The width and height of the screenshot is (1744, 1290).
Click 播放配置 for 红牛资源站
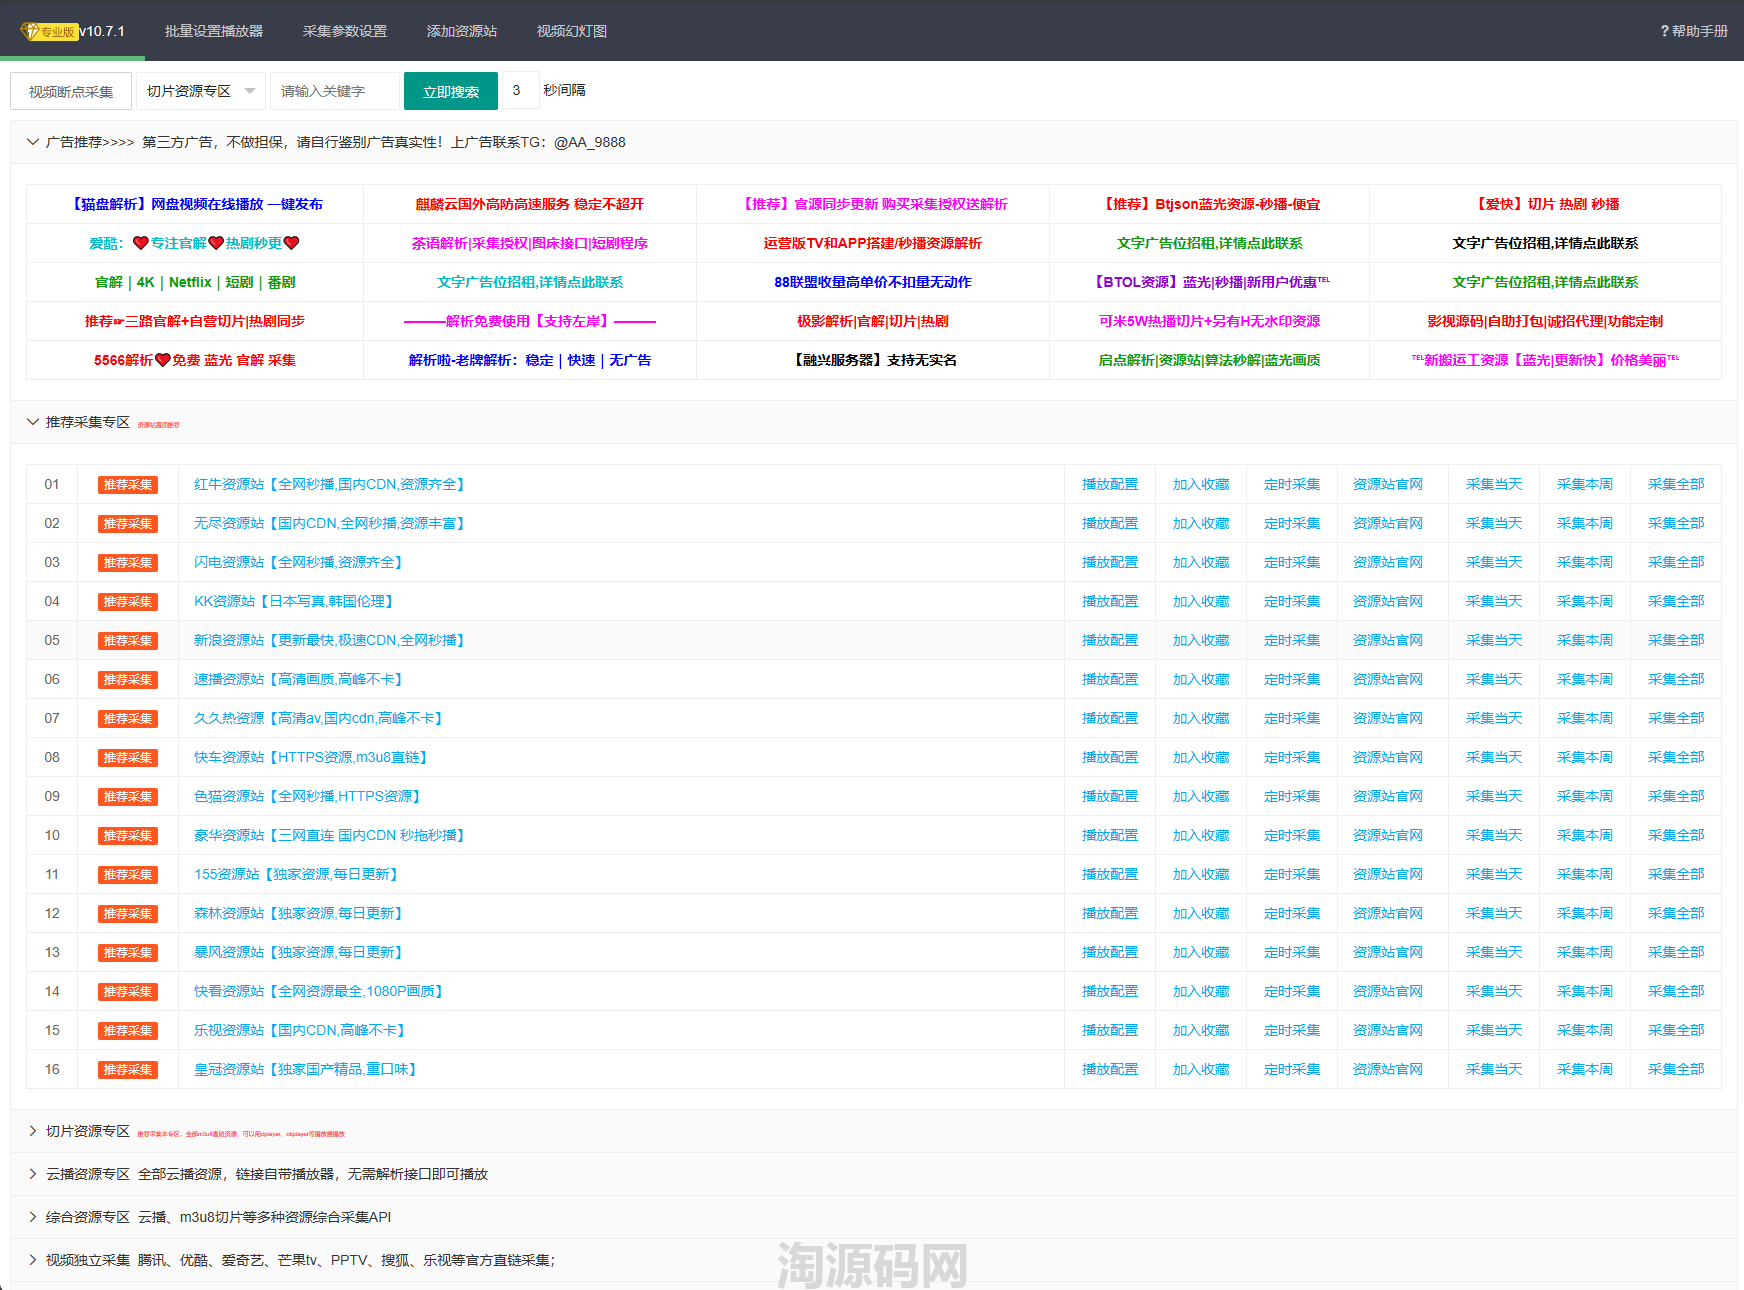pyautogui.click(x=1110, y=484)
